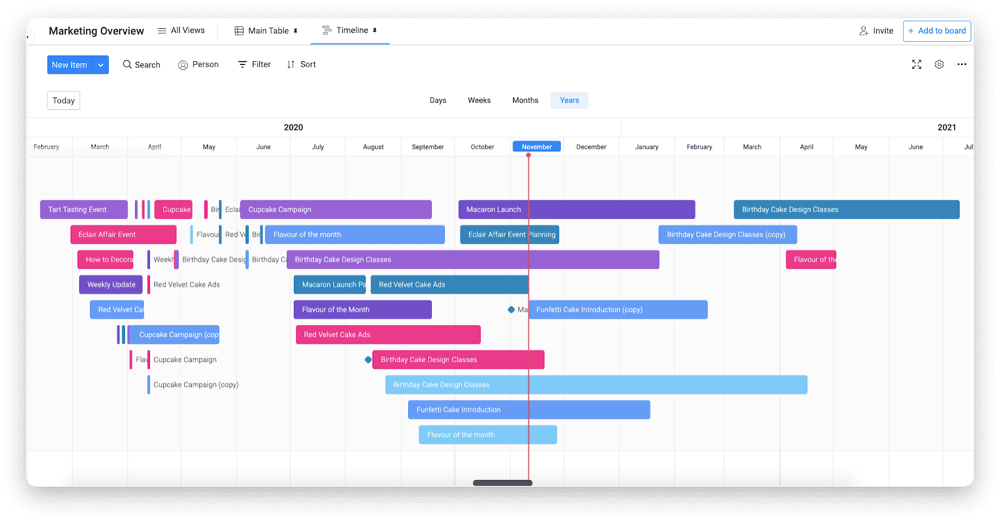Image resolution: width=1000 pixels, height=521 pixels.
Task: Switch timeline scale to Months
Action: click(525, 100)
